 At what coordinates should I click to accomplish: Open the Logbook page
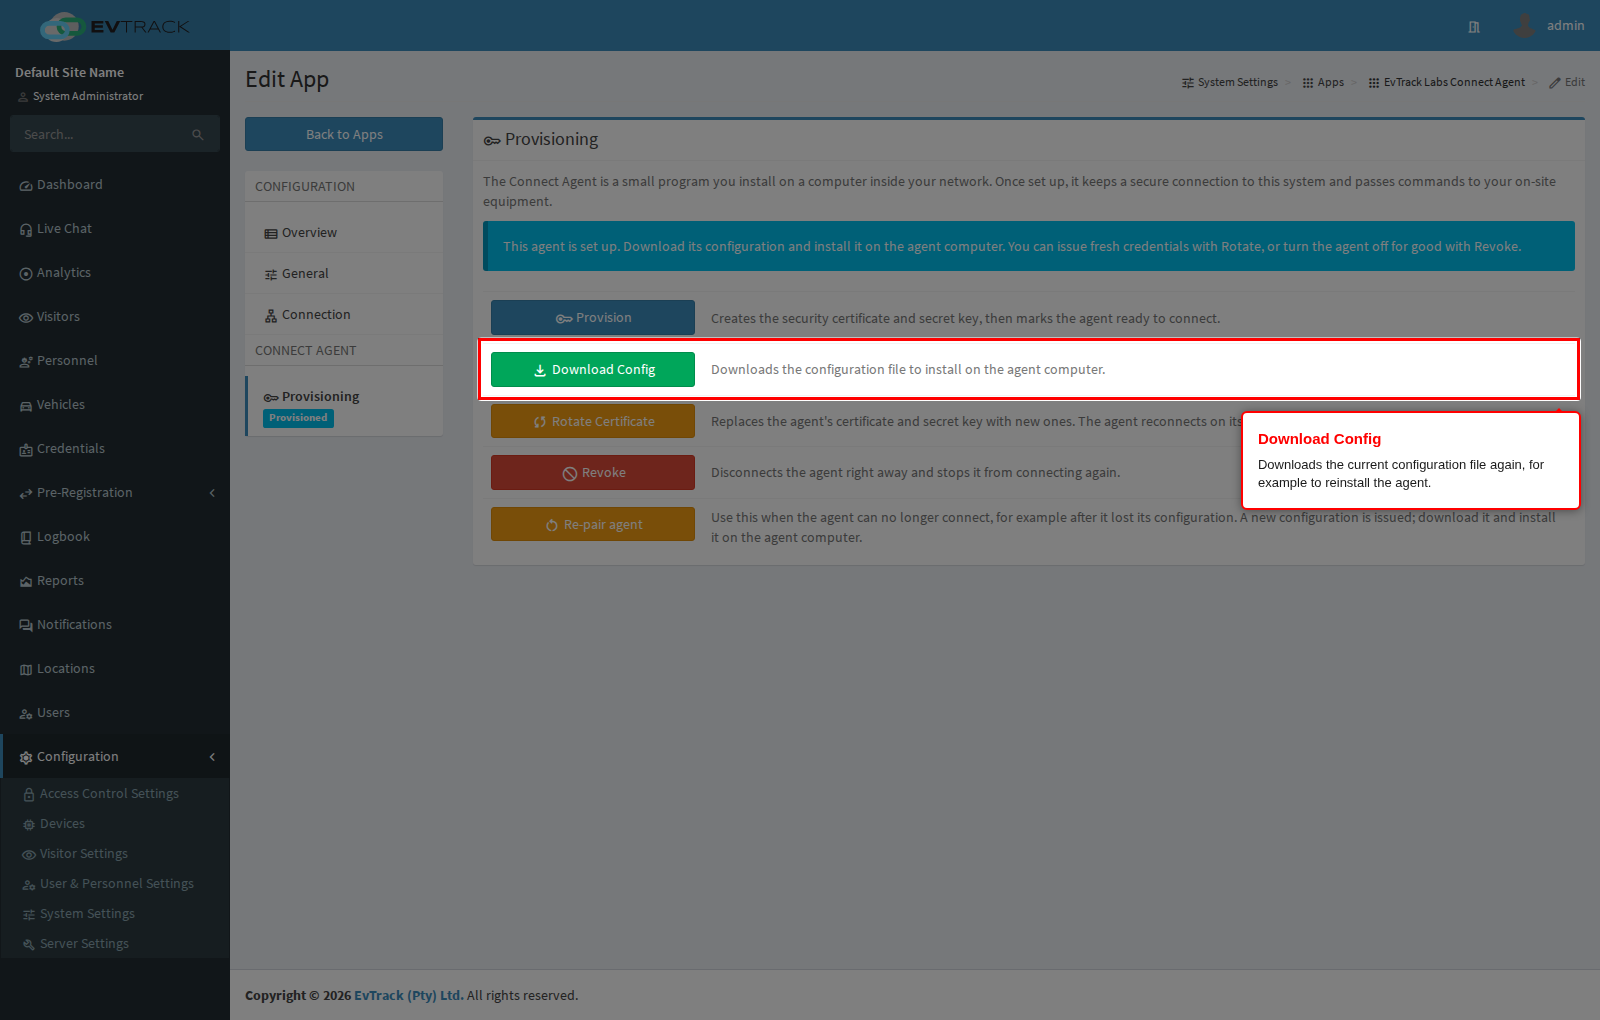(x=115, y=537)
